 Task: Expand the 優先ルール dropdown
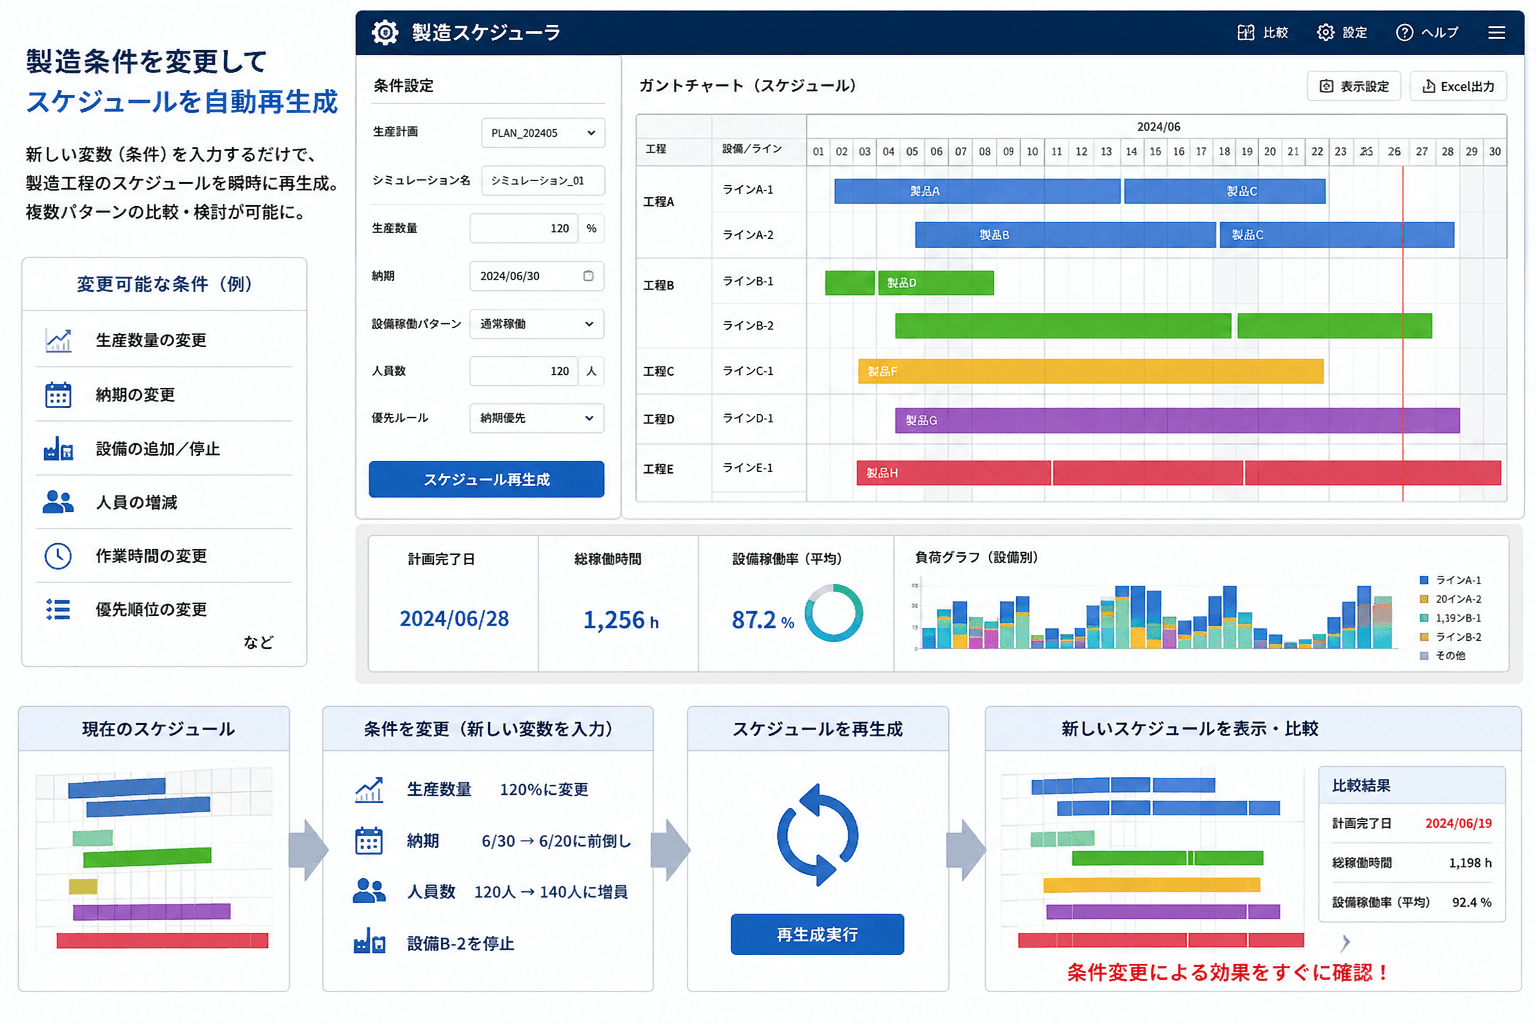click(x=537, y=418)
